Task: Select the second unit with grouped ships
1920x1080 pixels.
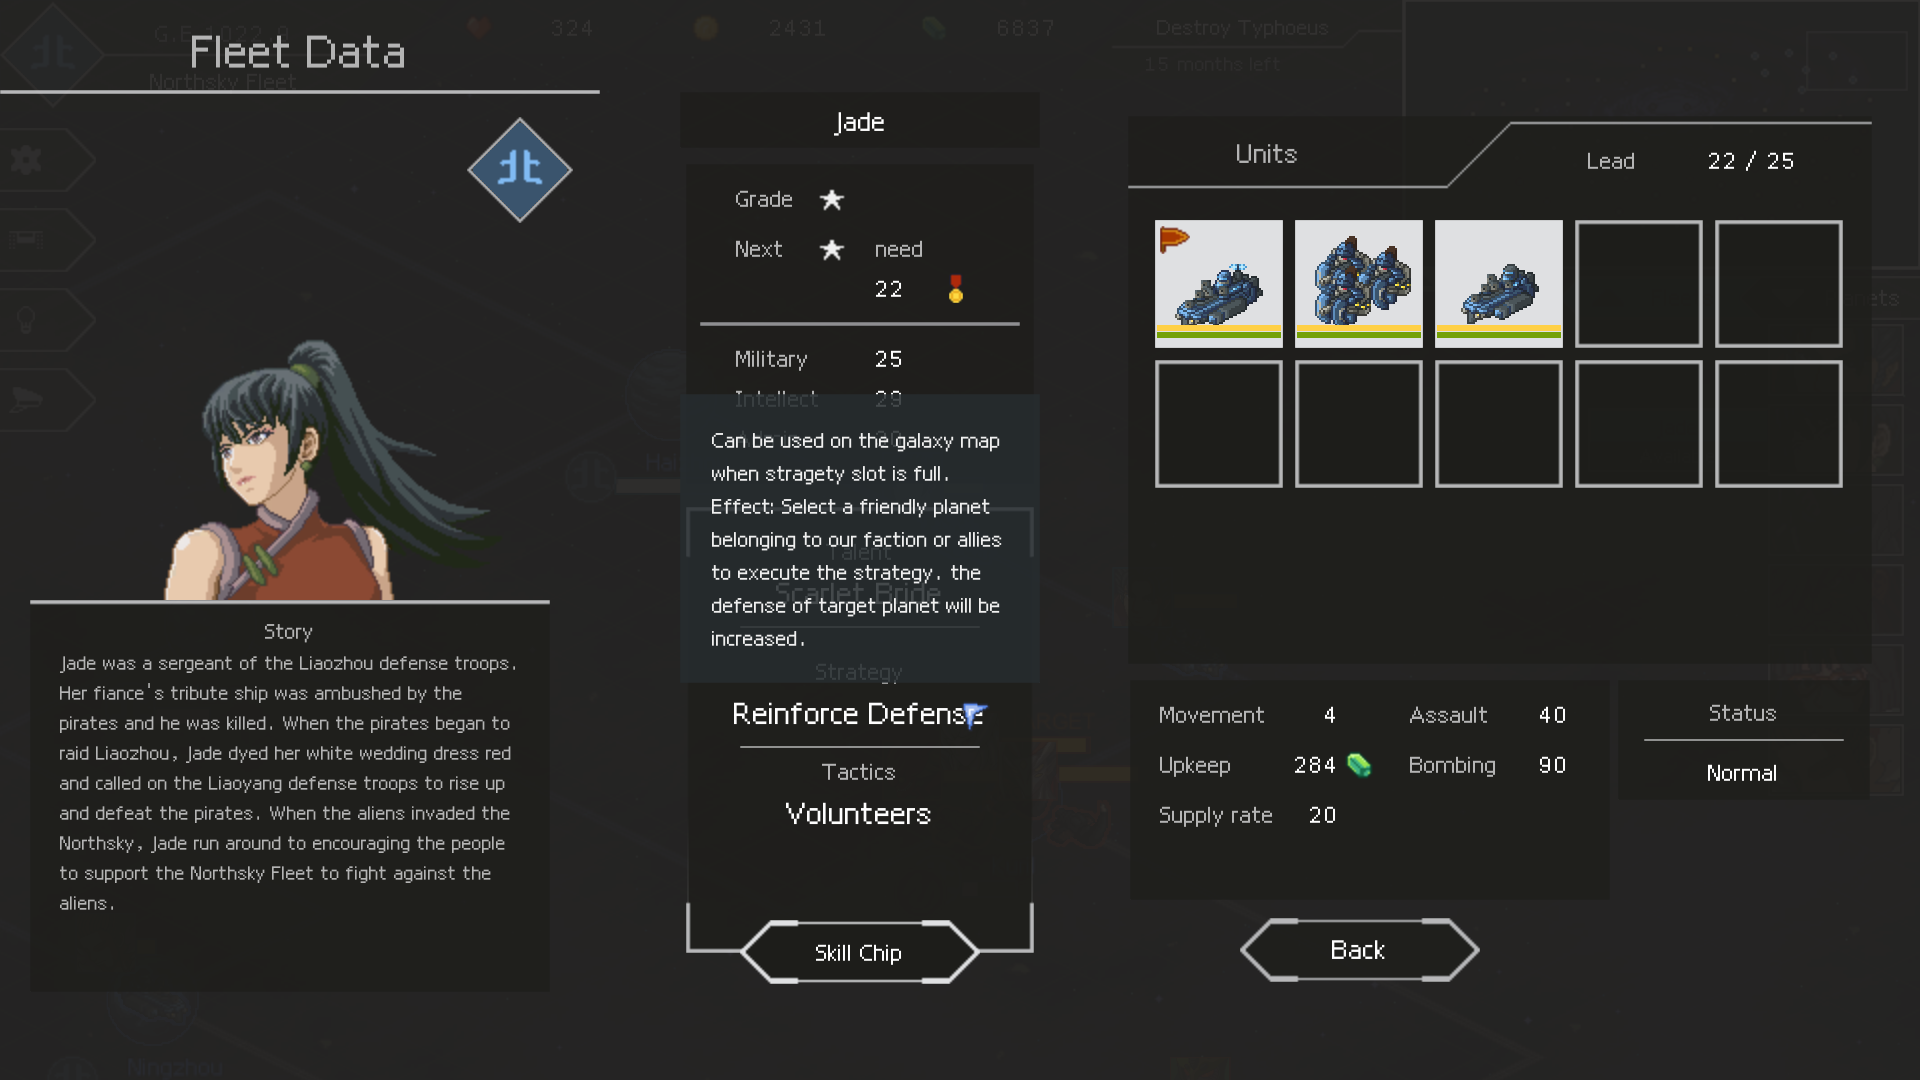Action: [1358, 283]
